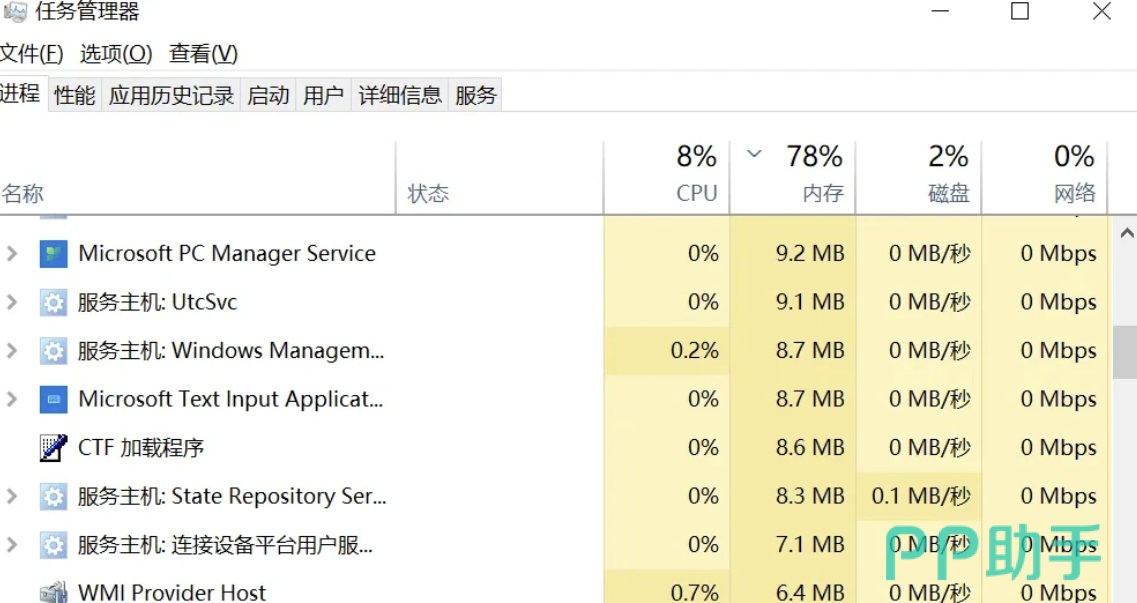Click the CTF 加载程序 pen icon

53,448
